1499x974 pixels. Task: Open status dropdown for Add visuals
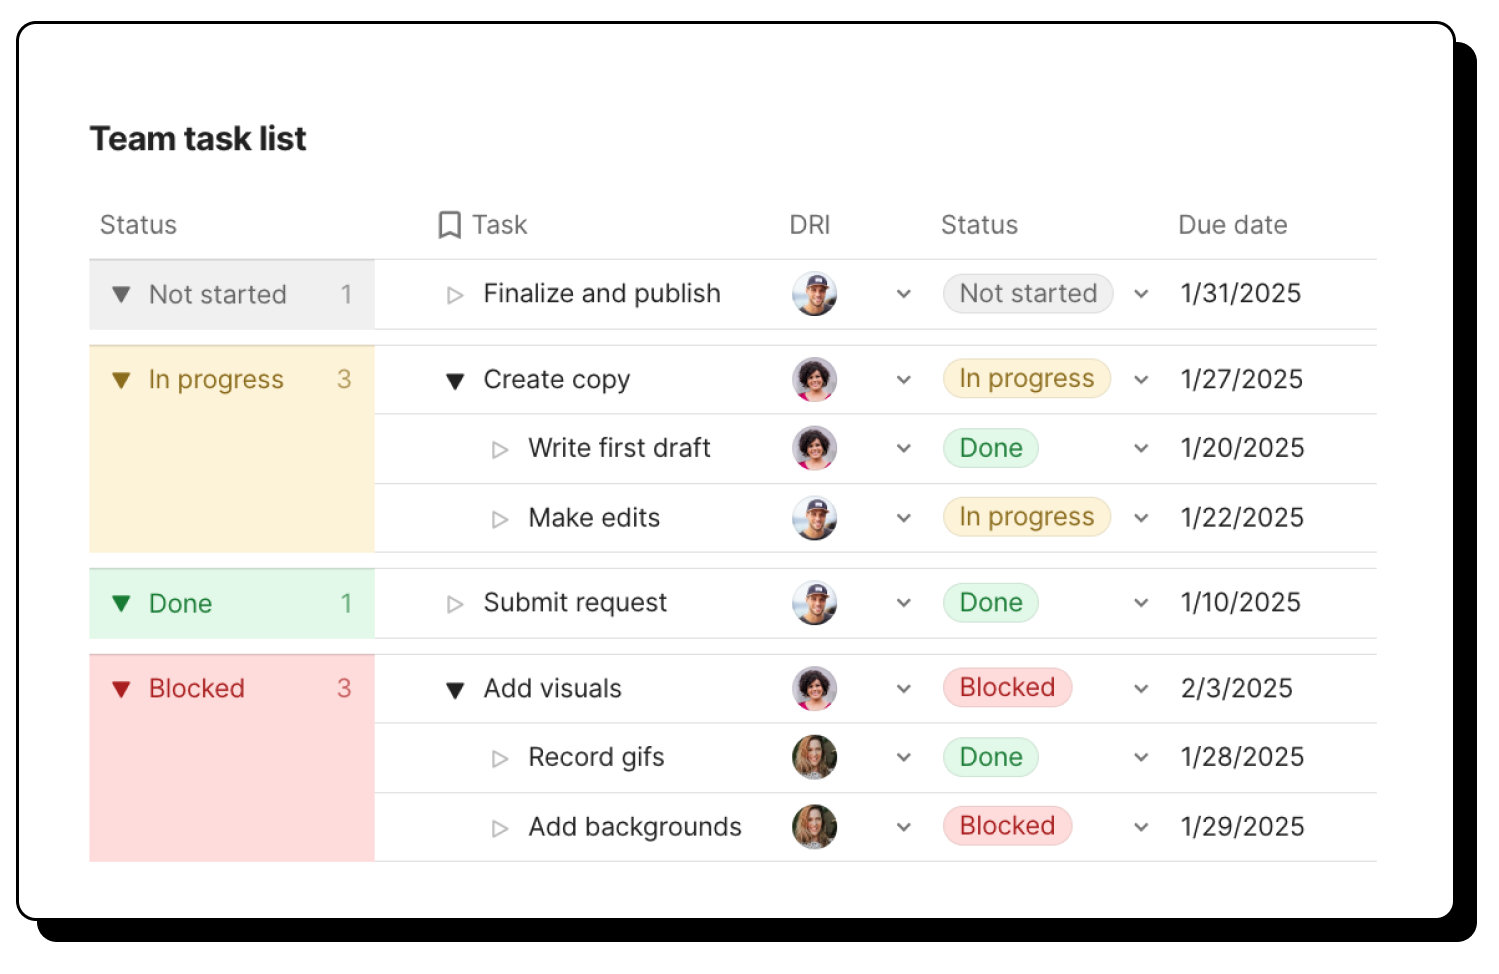(1141, 689)
